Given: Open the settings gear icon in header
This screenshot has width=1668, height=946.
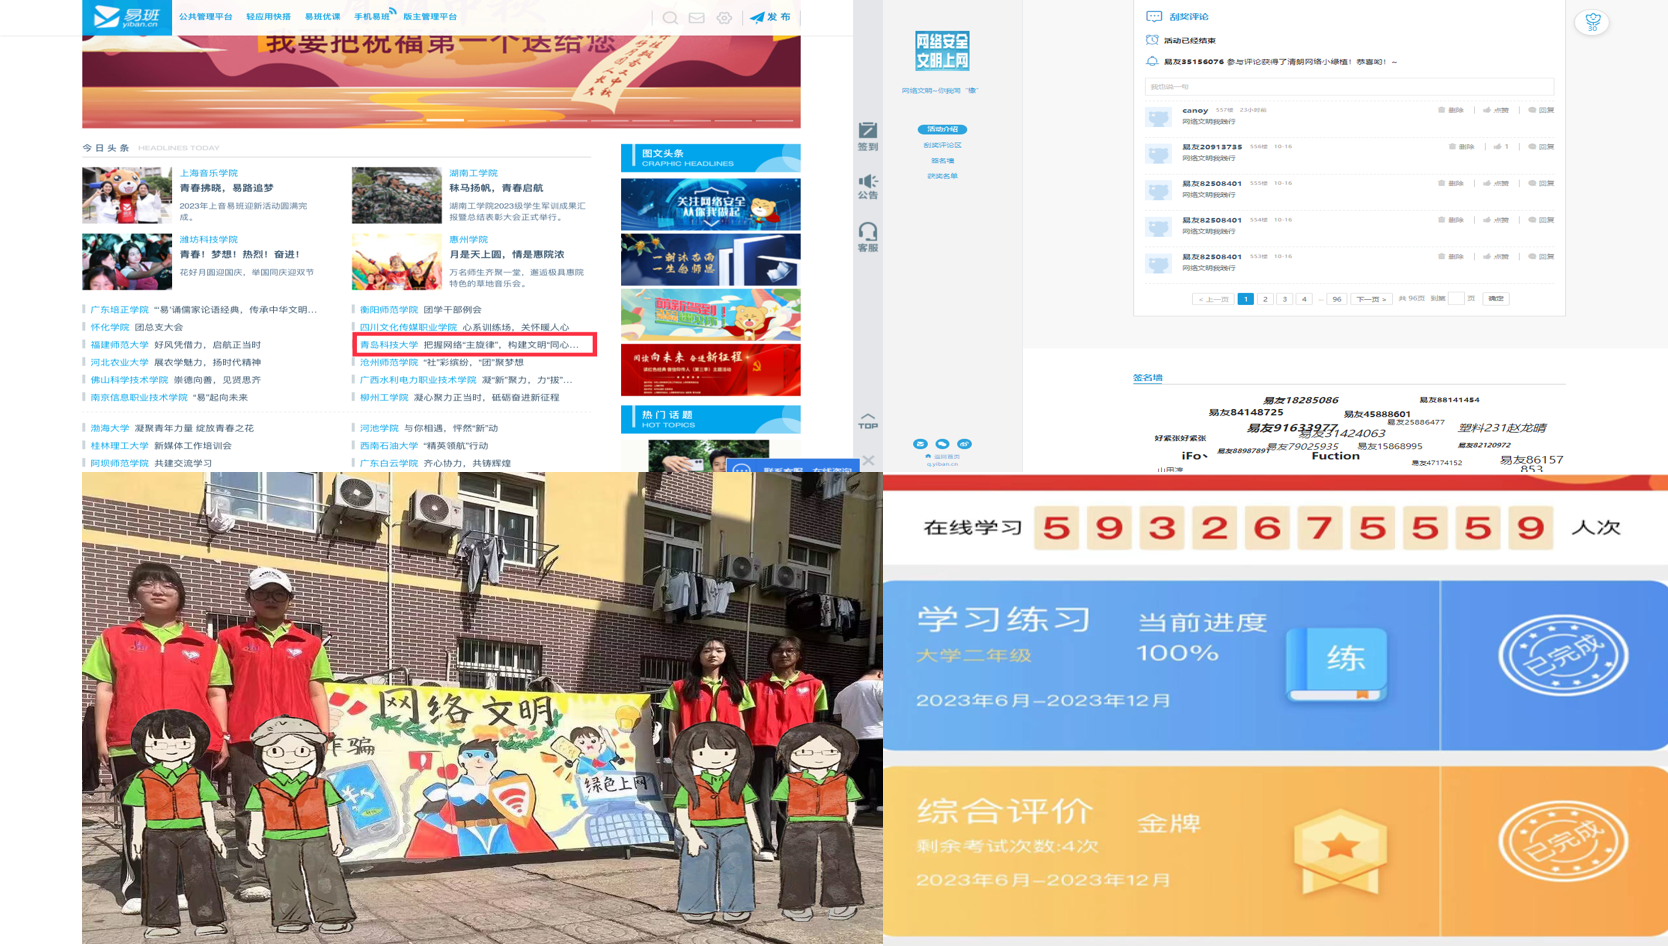Looking at the screenshot, I should 724,18.
